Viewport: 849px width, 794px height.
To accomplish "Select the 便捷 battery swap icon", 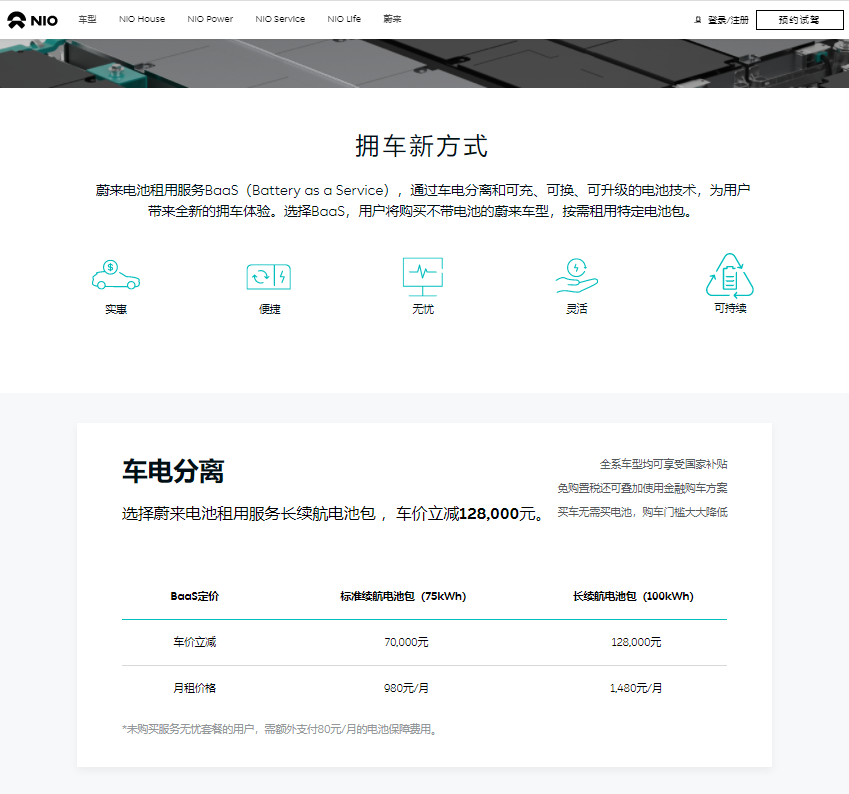I will [269, 277].
